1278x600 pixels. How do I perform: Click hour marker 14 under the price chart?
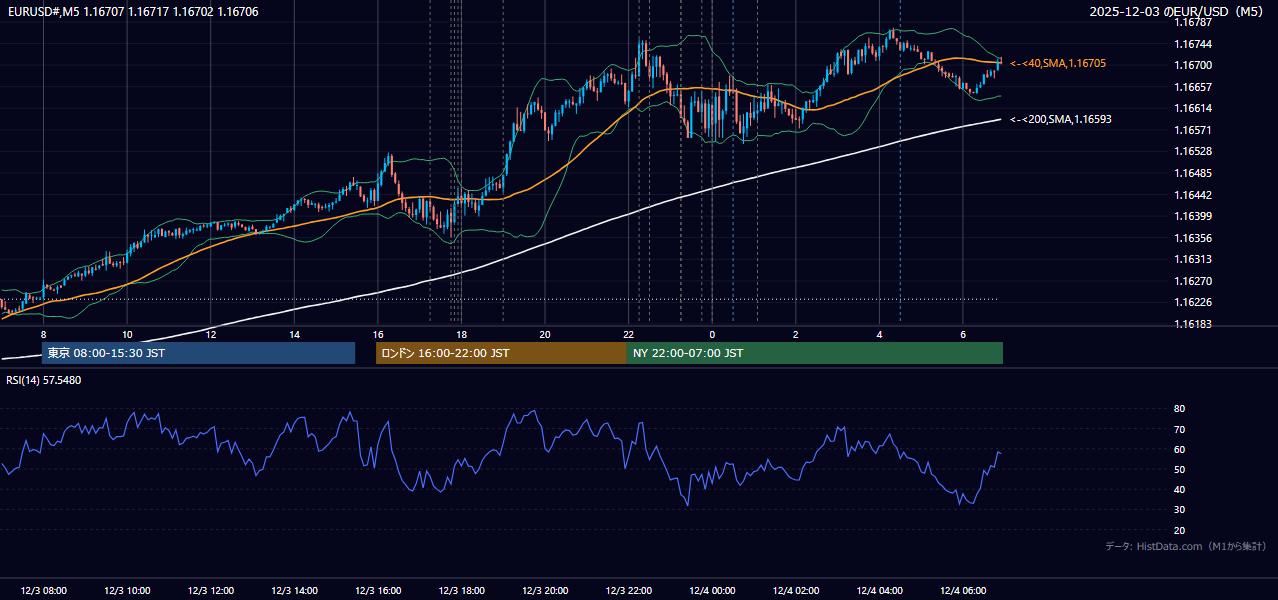click(x=294, y=334)
